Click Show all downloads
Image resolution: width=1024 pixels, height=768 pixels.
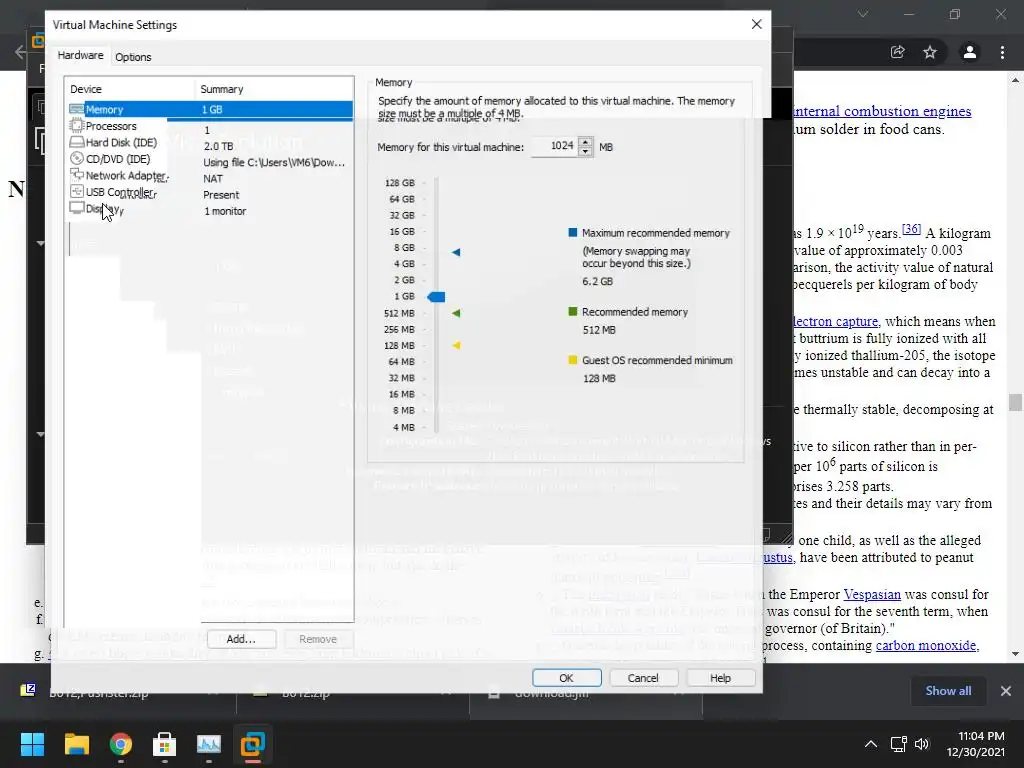pyautogui.click(x=948, y=691)
